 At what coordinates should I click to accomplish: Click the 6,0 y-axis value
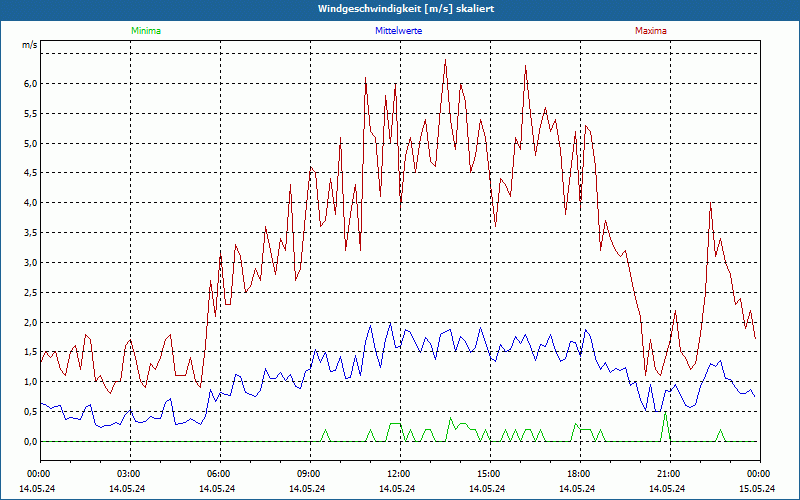(x=31, y=84)
